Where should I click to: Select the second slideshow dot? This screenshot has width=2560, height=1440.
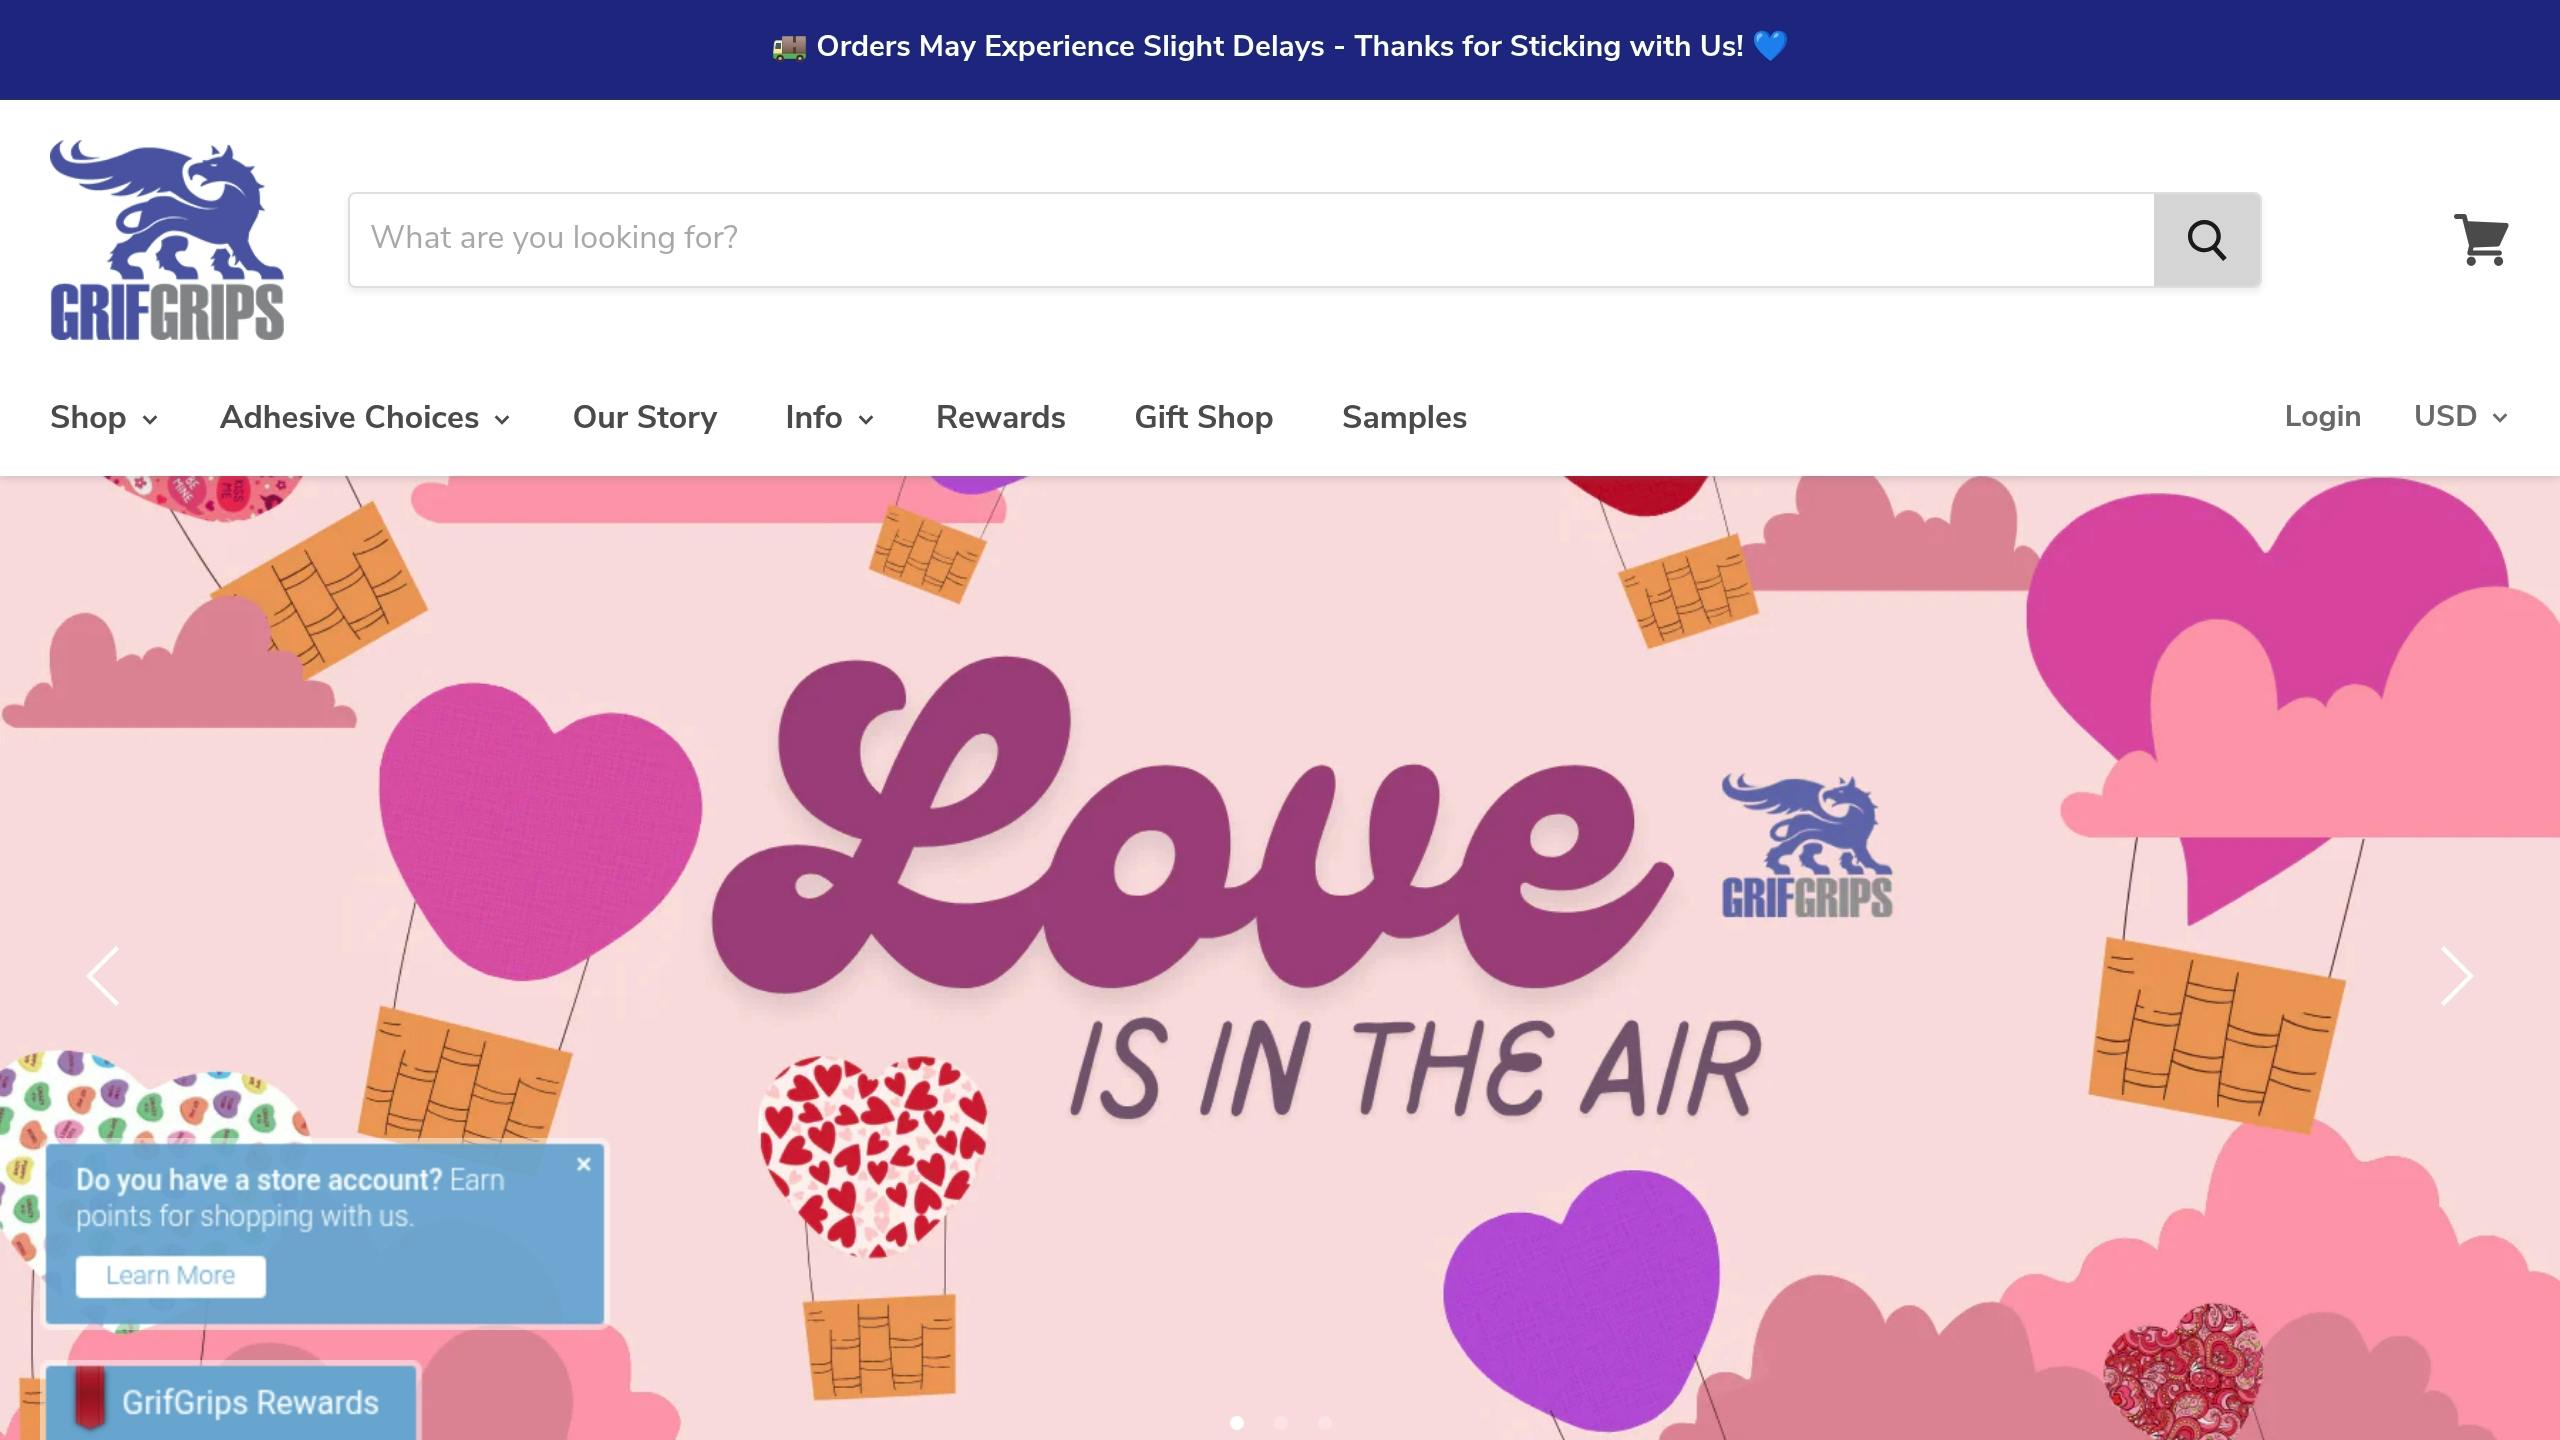click(1281, 1422)
